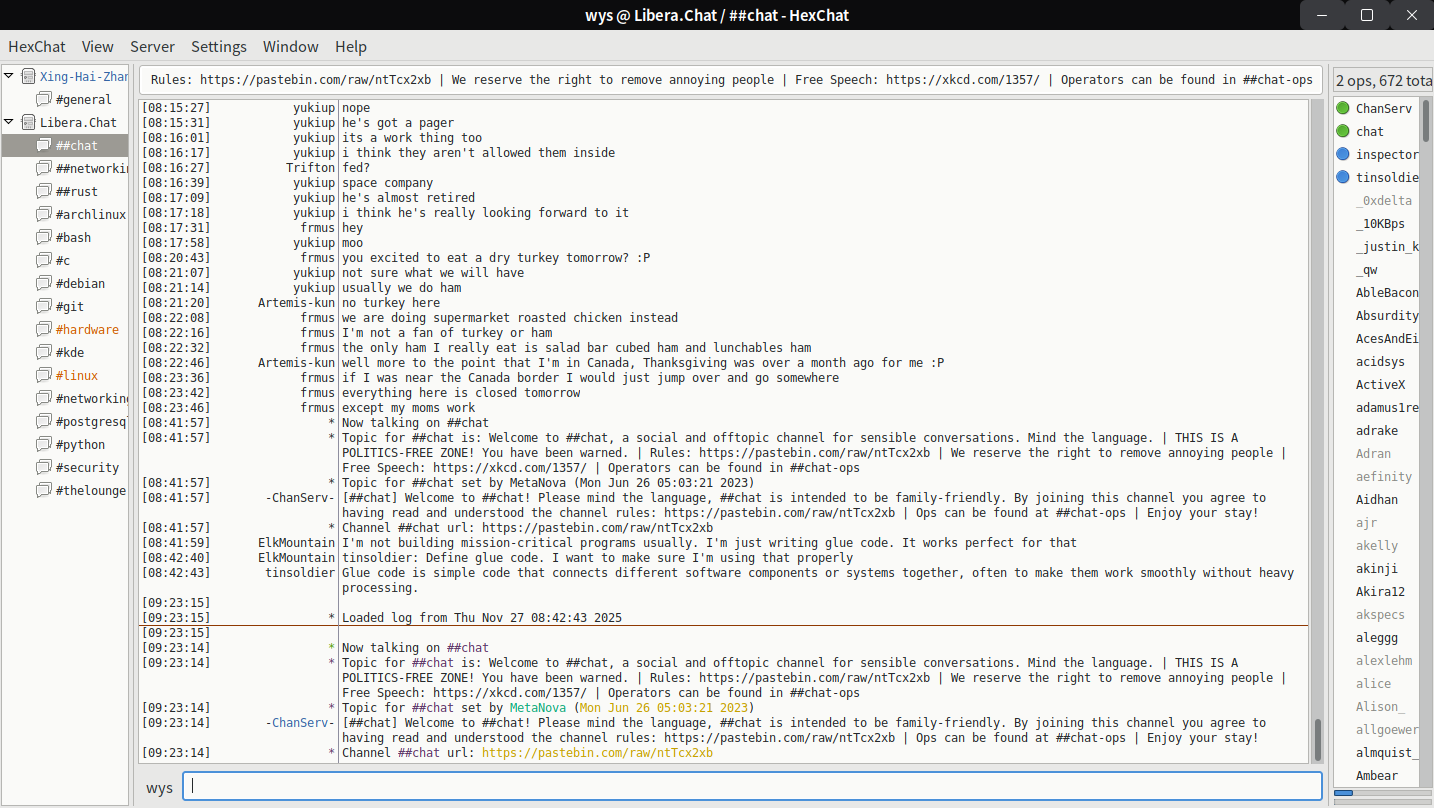Click the channel icon next to ##rust
Screen dimensions: 1434x808
44,191
